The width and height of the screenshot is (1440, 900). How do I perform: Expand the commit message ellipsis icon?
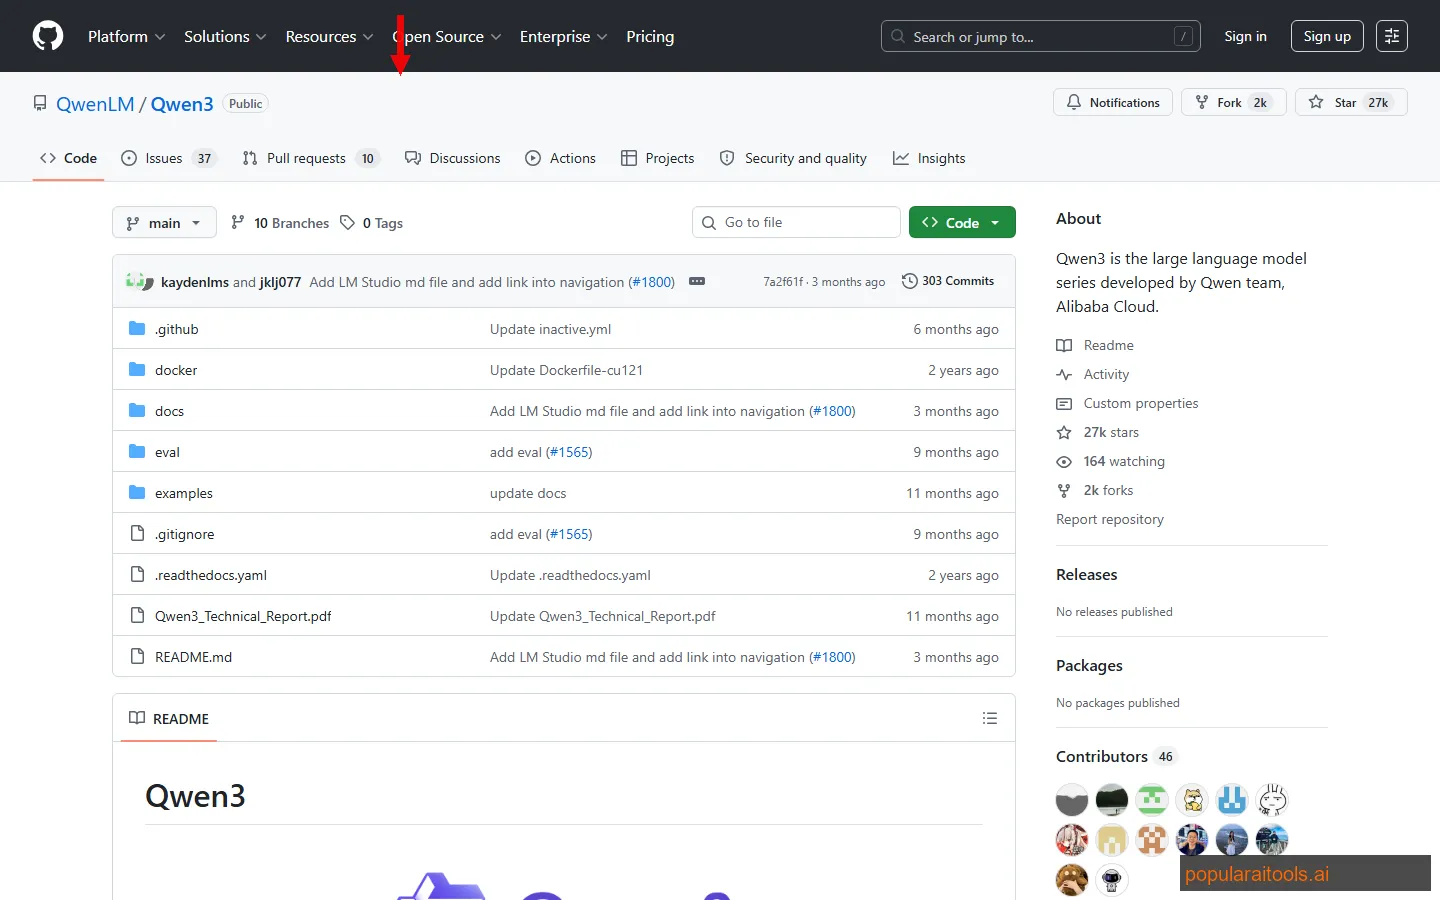(696, 281)
